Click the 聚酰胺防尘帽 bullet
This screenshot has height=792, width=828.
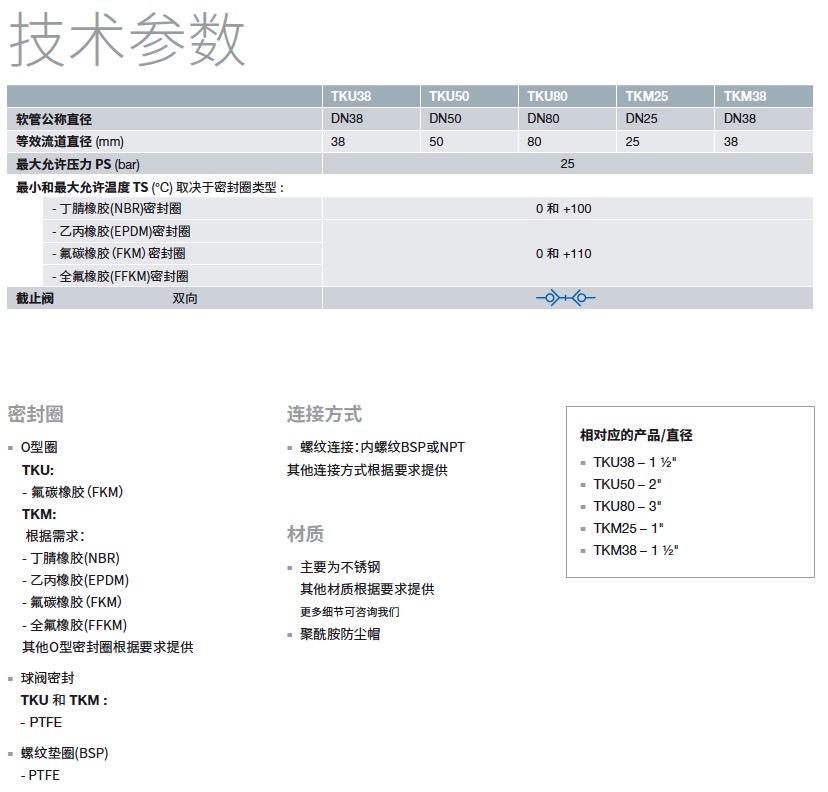pyautogui.click(x=340, y=634)
